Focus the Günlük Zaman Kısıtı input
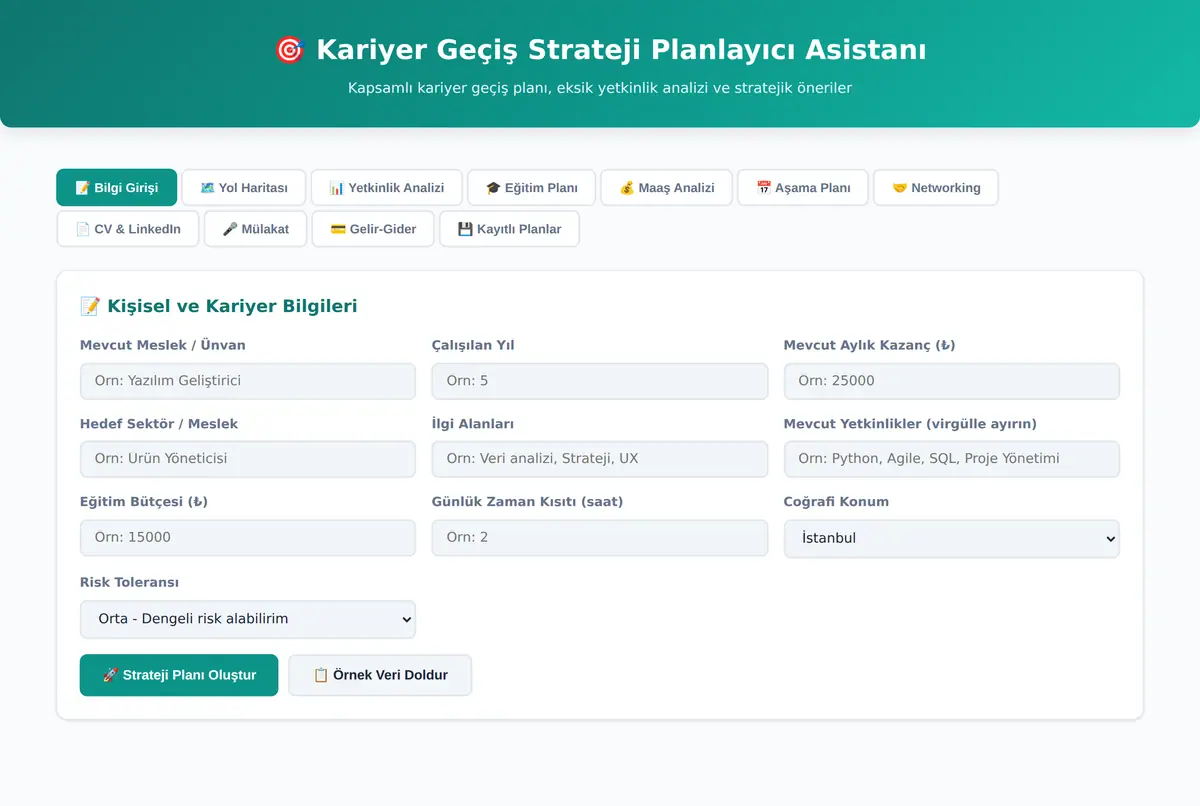Screen dimensions: 1200x806 click(600, 537)
